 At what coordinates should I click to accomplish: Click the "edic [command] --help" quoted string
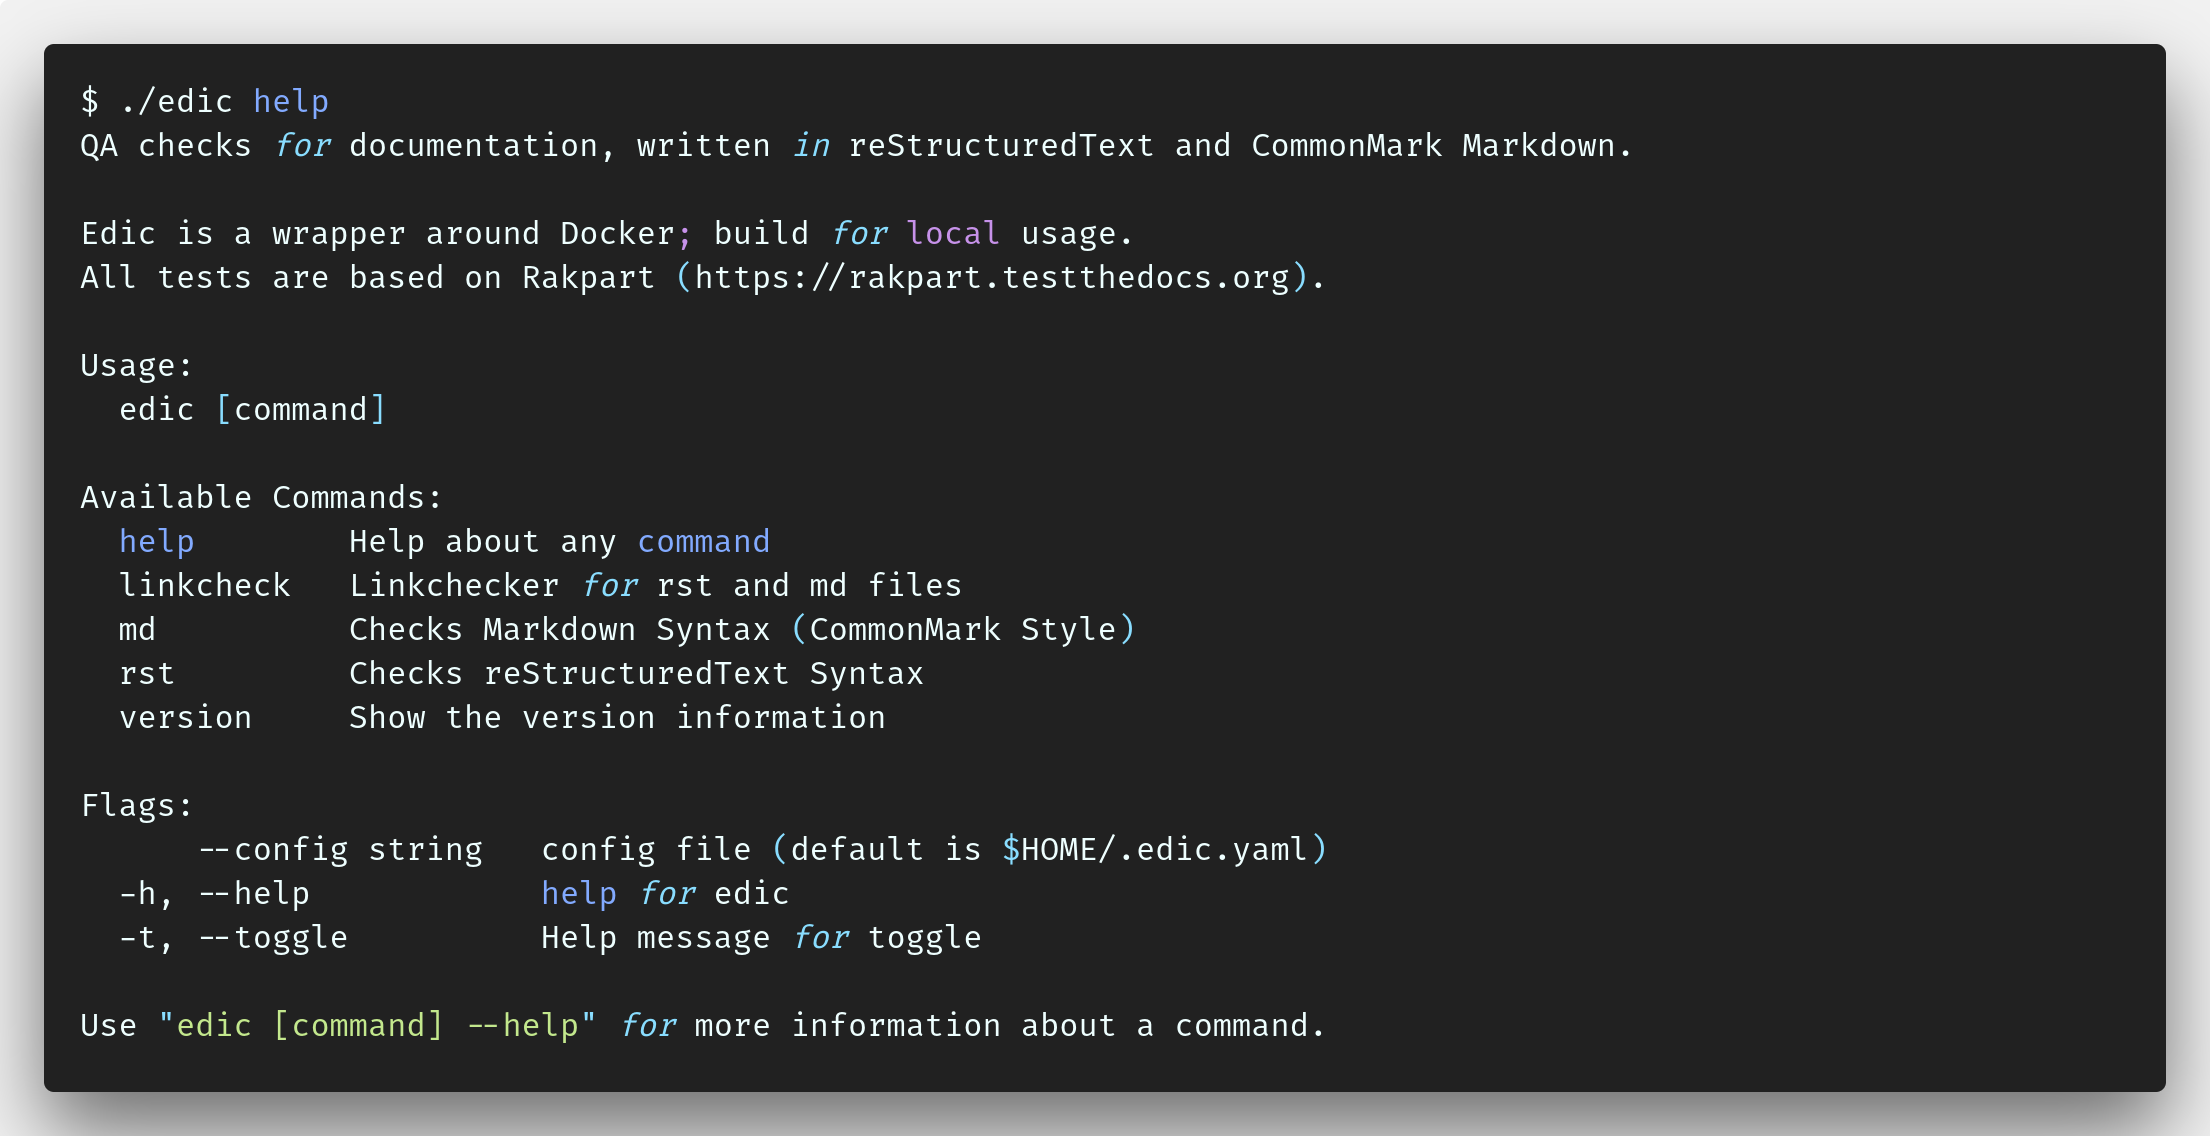pyautogui.click(x=378, y=1025)
